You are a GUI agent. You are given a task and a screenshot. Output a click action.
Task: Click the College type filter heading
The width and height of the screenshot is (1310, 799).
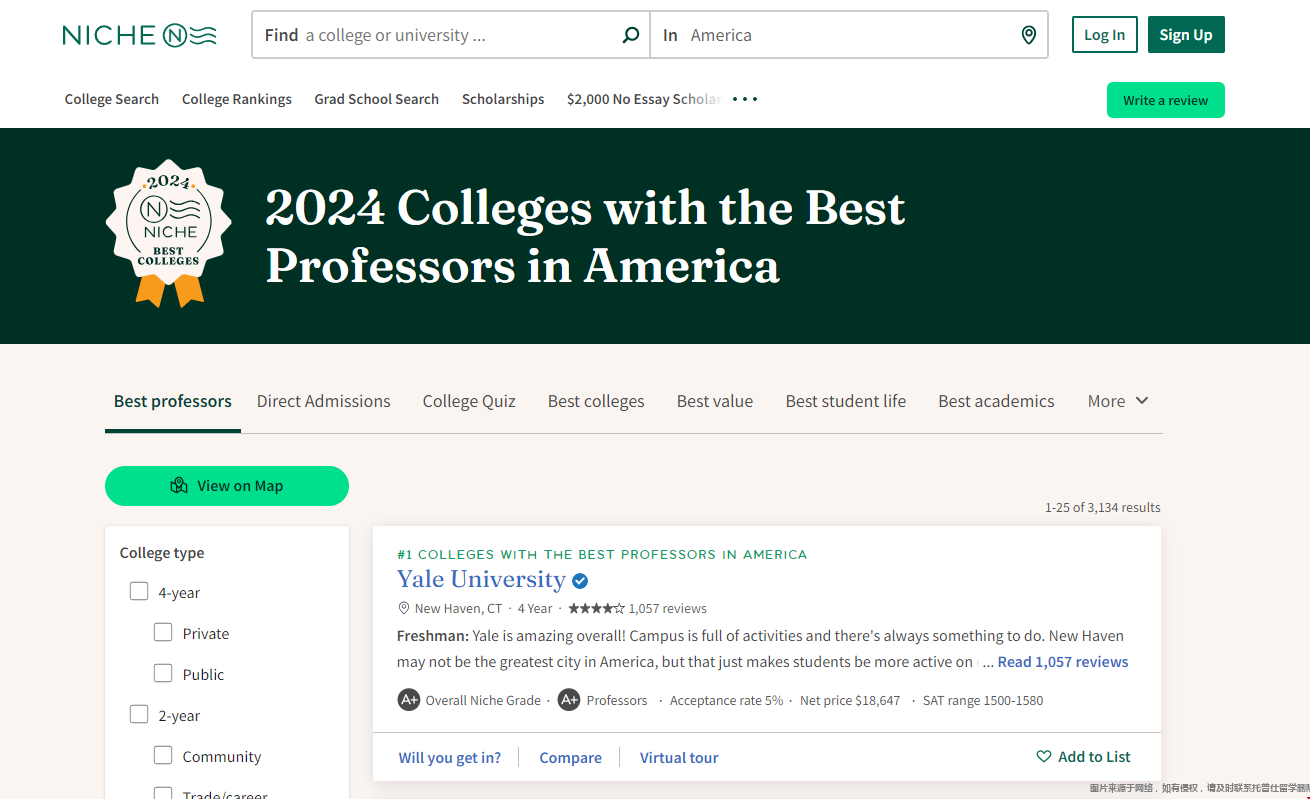click(162, 553)
